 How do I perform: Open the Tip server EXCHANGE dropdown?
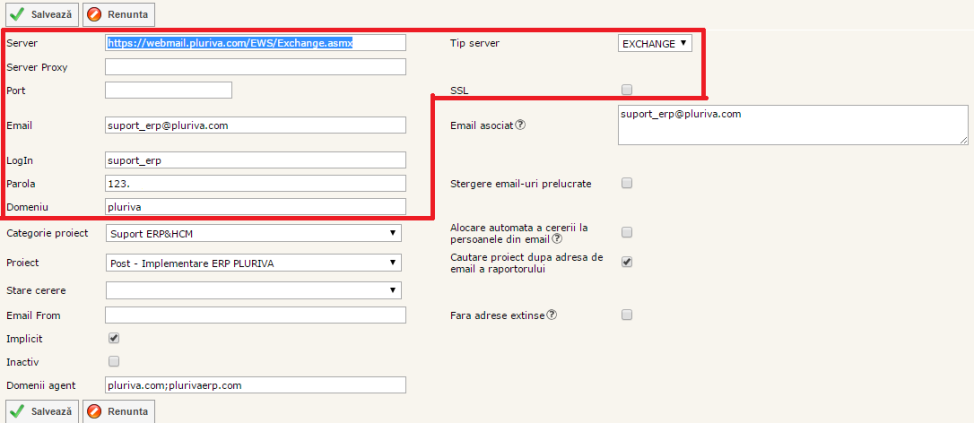point(655,43)
